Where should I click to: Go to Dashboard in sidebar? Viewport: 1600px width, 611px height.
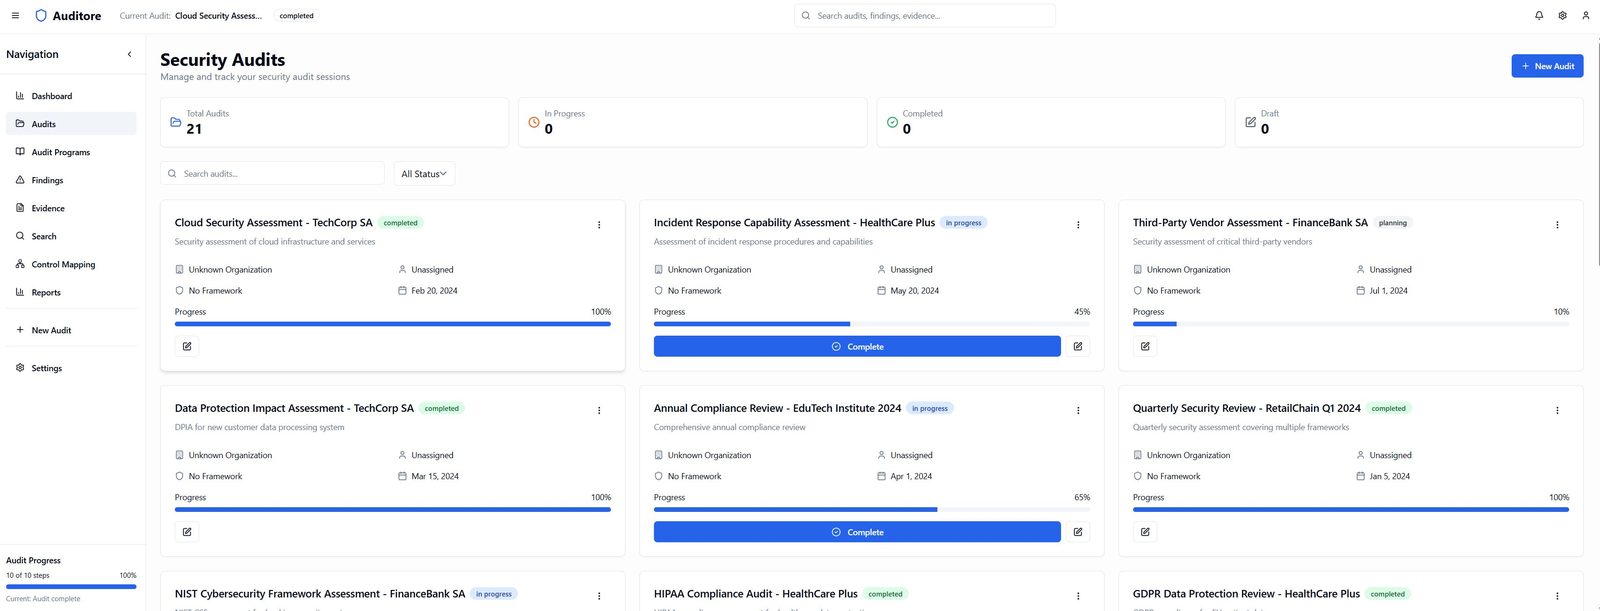71,96
